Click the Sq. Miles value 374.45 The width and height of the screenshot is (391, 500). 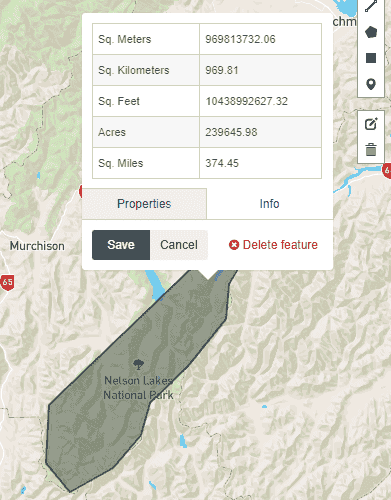pos(222,163)
